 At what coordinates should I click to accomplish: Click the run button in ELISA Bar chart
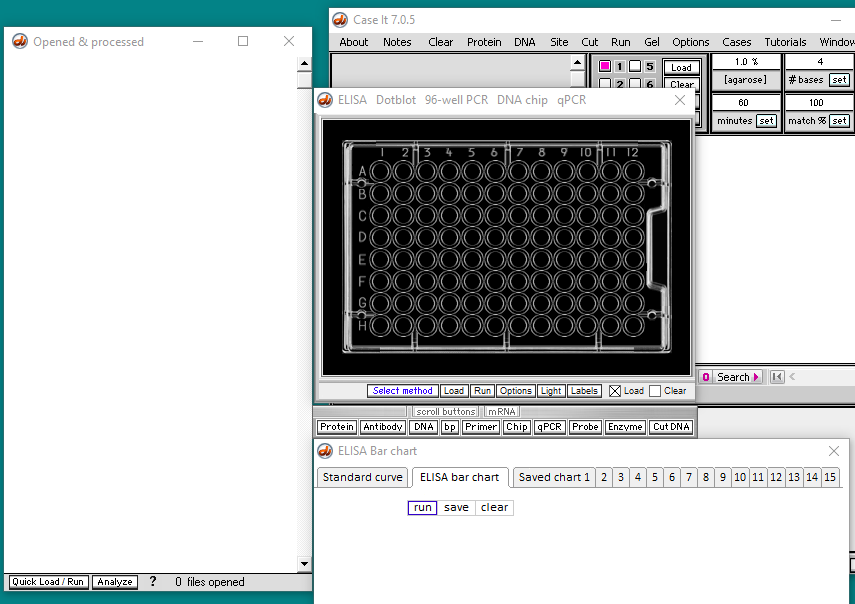[423, 508]
